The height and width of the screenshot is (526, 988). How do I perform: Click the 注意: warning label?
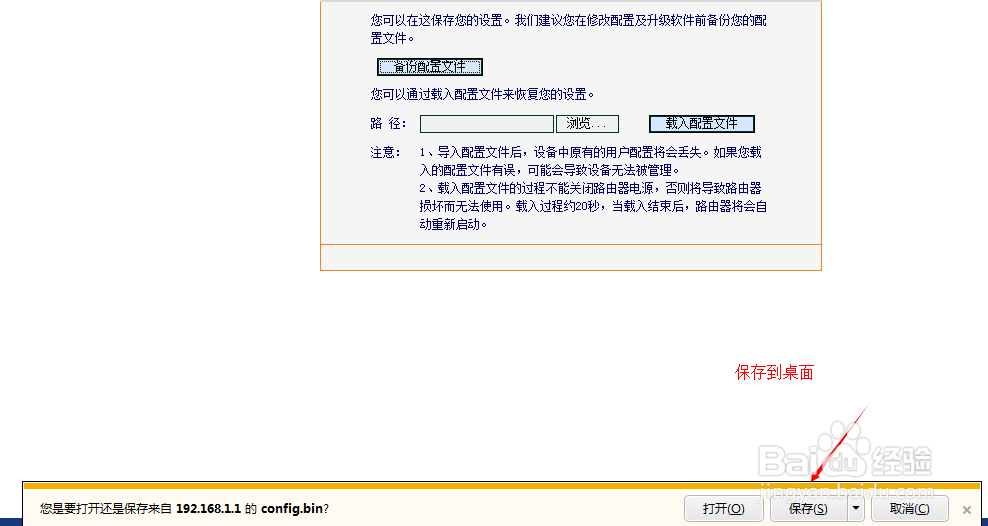[386, 152]
